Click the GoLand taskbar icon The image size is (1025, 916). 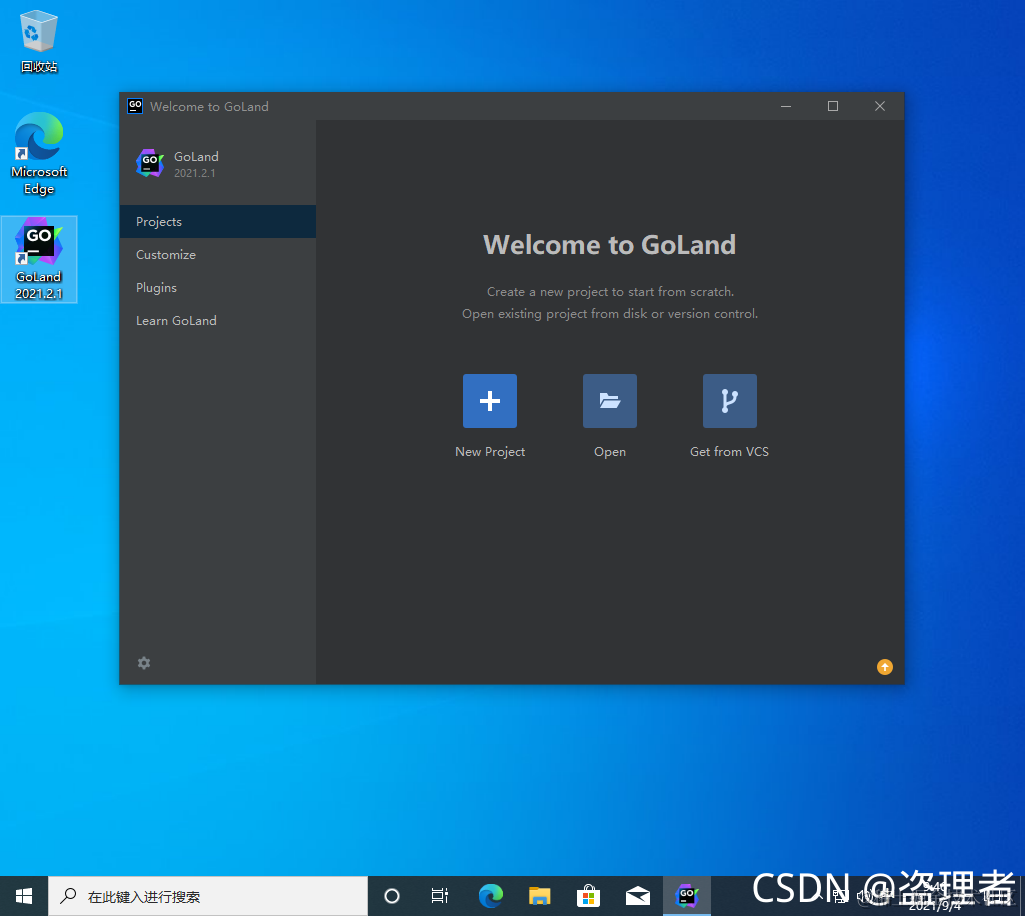(x=687, y=896)
